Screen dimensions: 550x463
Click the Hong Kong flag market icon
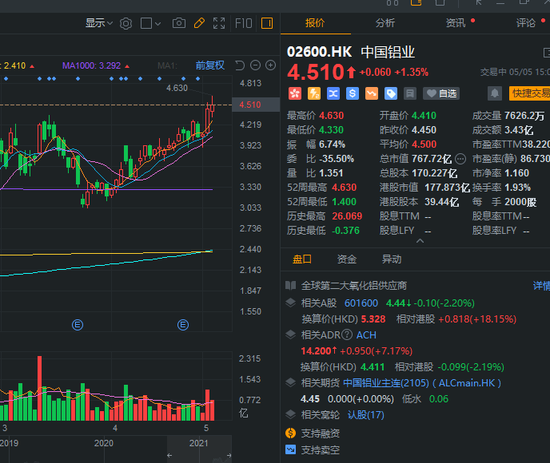[x=295, y=94]
